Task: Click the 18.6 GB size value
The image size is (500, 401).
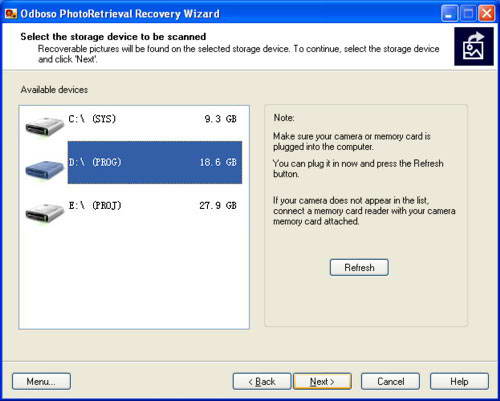Action: point(218,162)
